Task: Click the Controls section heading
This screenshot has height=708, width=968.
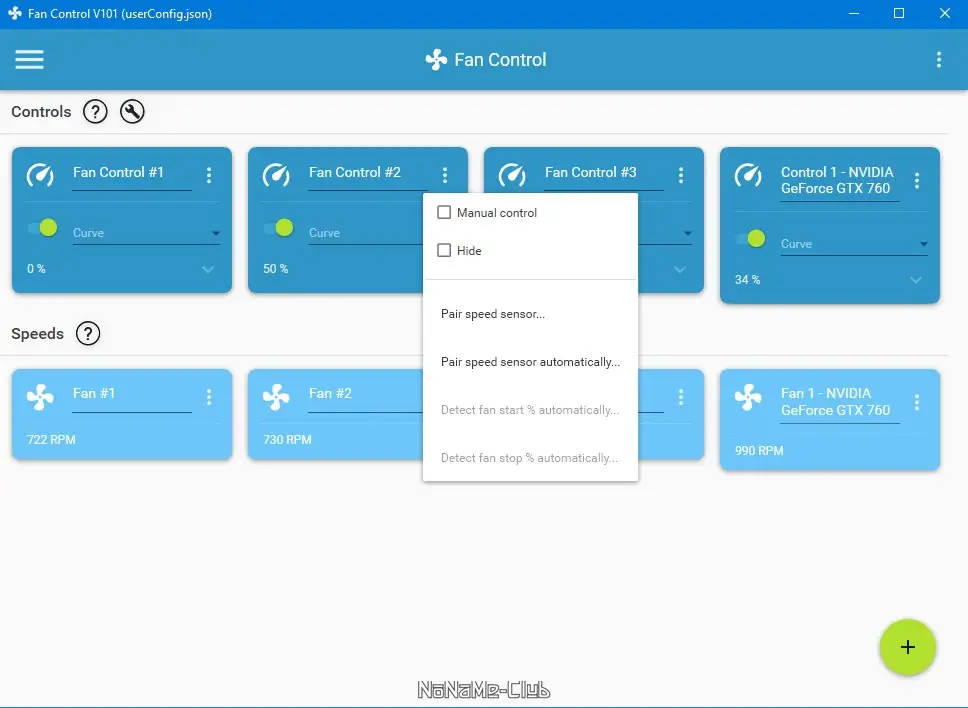Action: (x=41, y=112)
